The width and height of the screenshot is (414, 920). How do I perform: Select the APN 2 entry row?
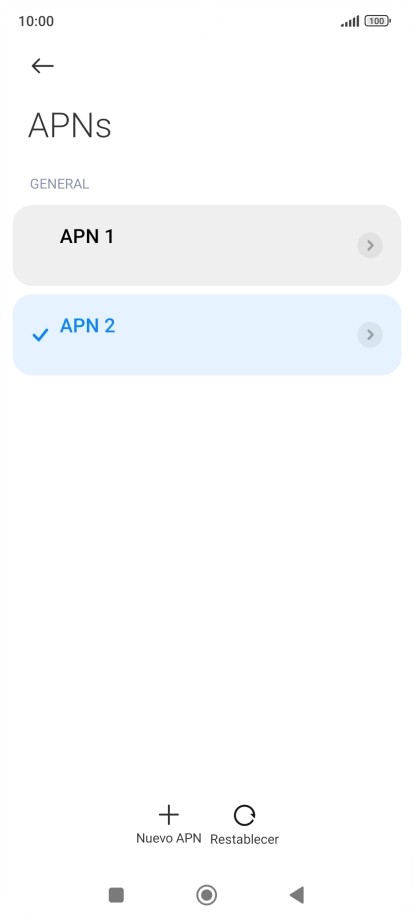pyautogui.click(x=206, y=334)
